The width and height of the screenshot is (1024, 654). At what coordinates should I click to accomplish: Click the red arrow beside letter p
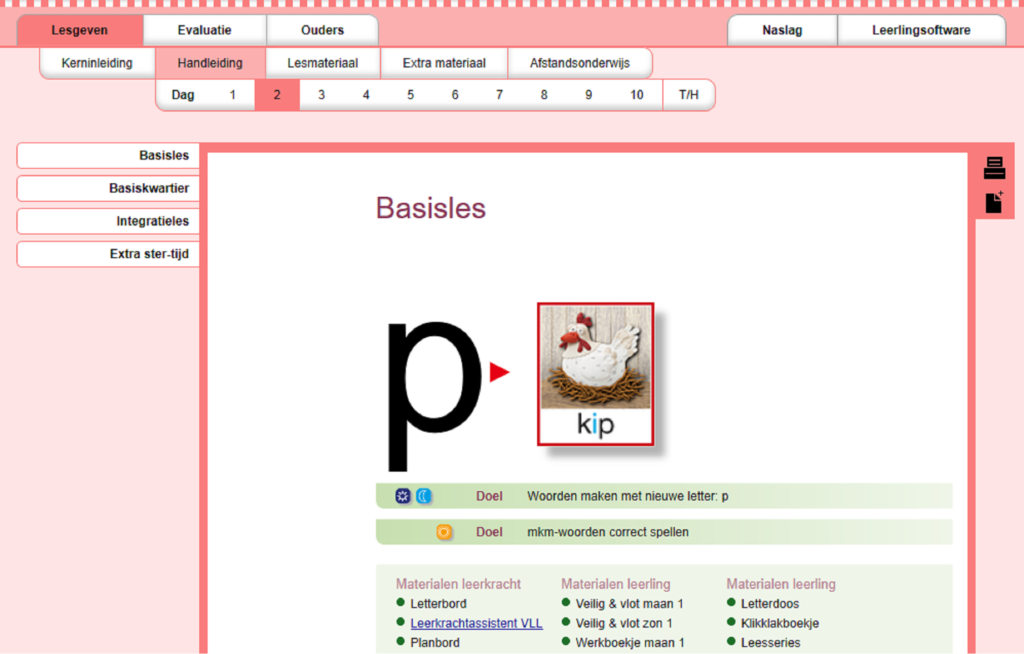[x=499, y=373]
